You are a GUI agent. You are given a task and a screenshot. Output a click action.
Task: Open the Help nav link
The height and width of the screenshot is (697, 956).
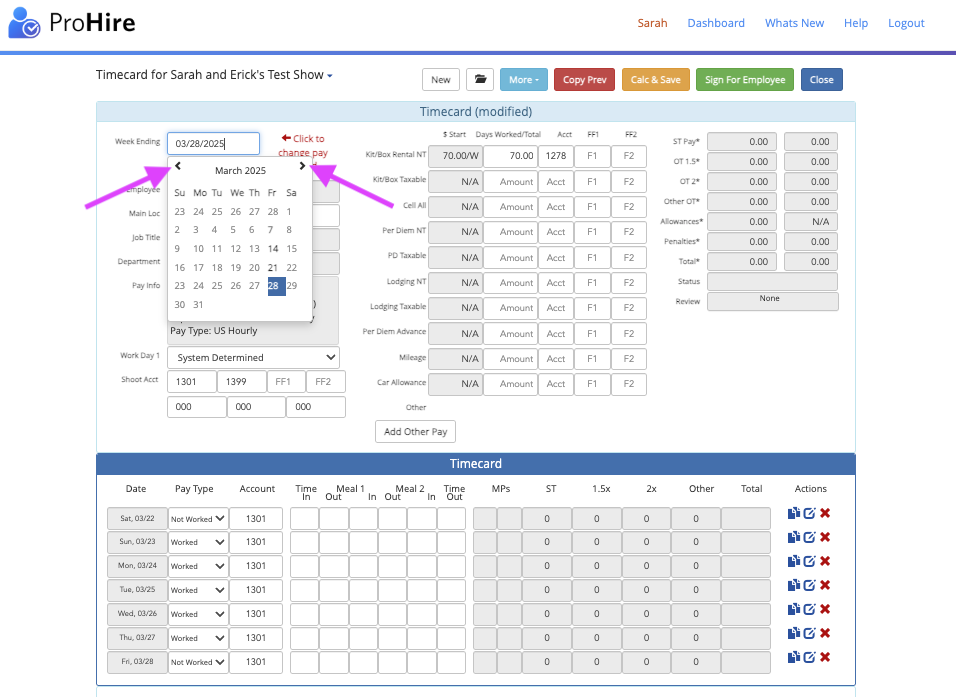855,23
